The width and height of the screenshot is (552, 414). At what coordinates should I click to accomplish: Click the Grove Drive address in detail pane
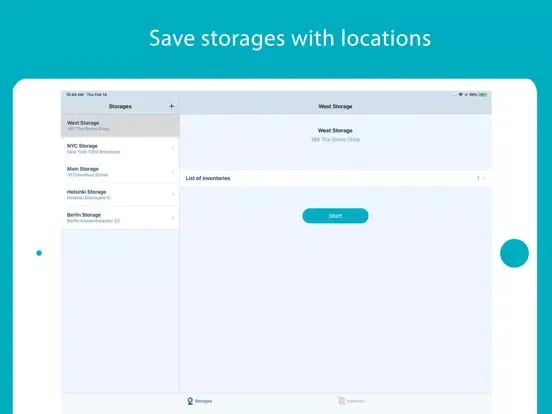[335, 139]
